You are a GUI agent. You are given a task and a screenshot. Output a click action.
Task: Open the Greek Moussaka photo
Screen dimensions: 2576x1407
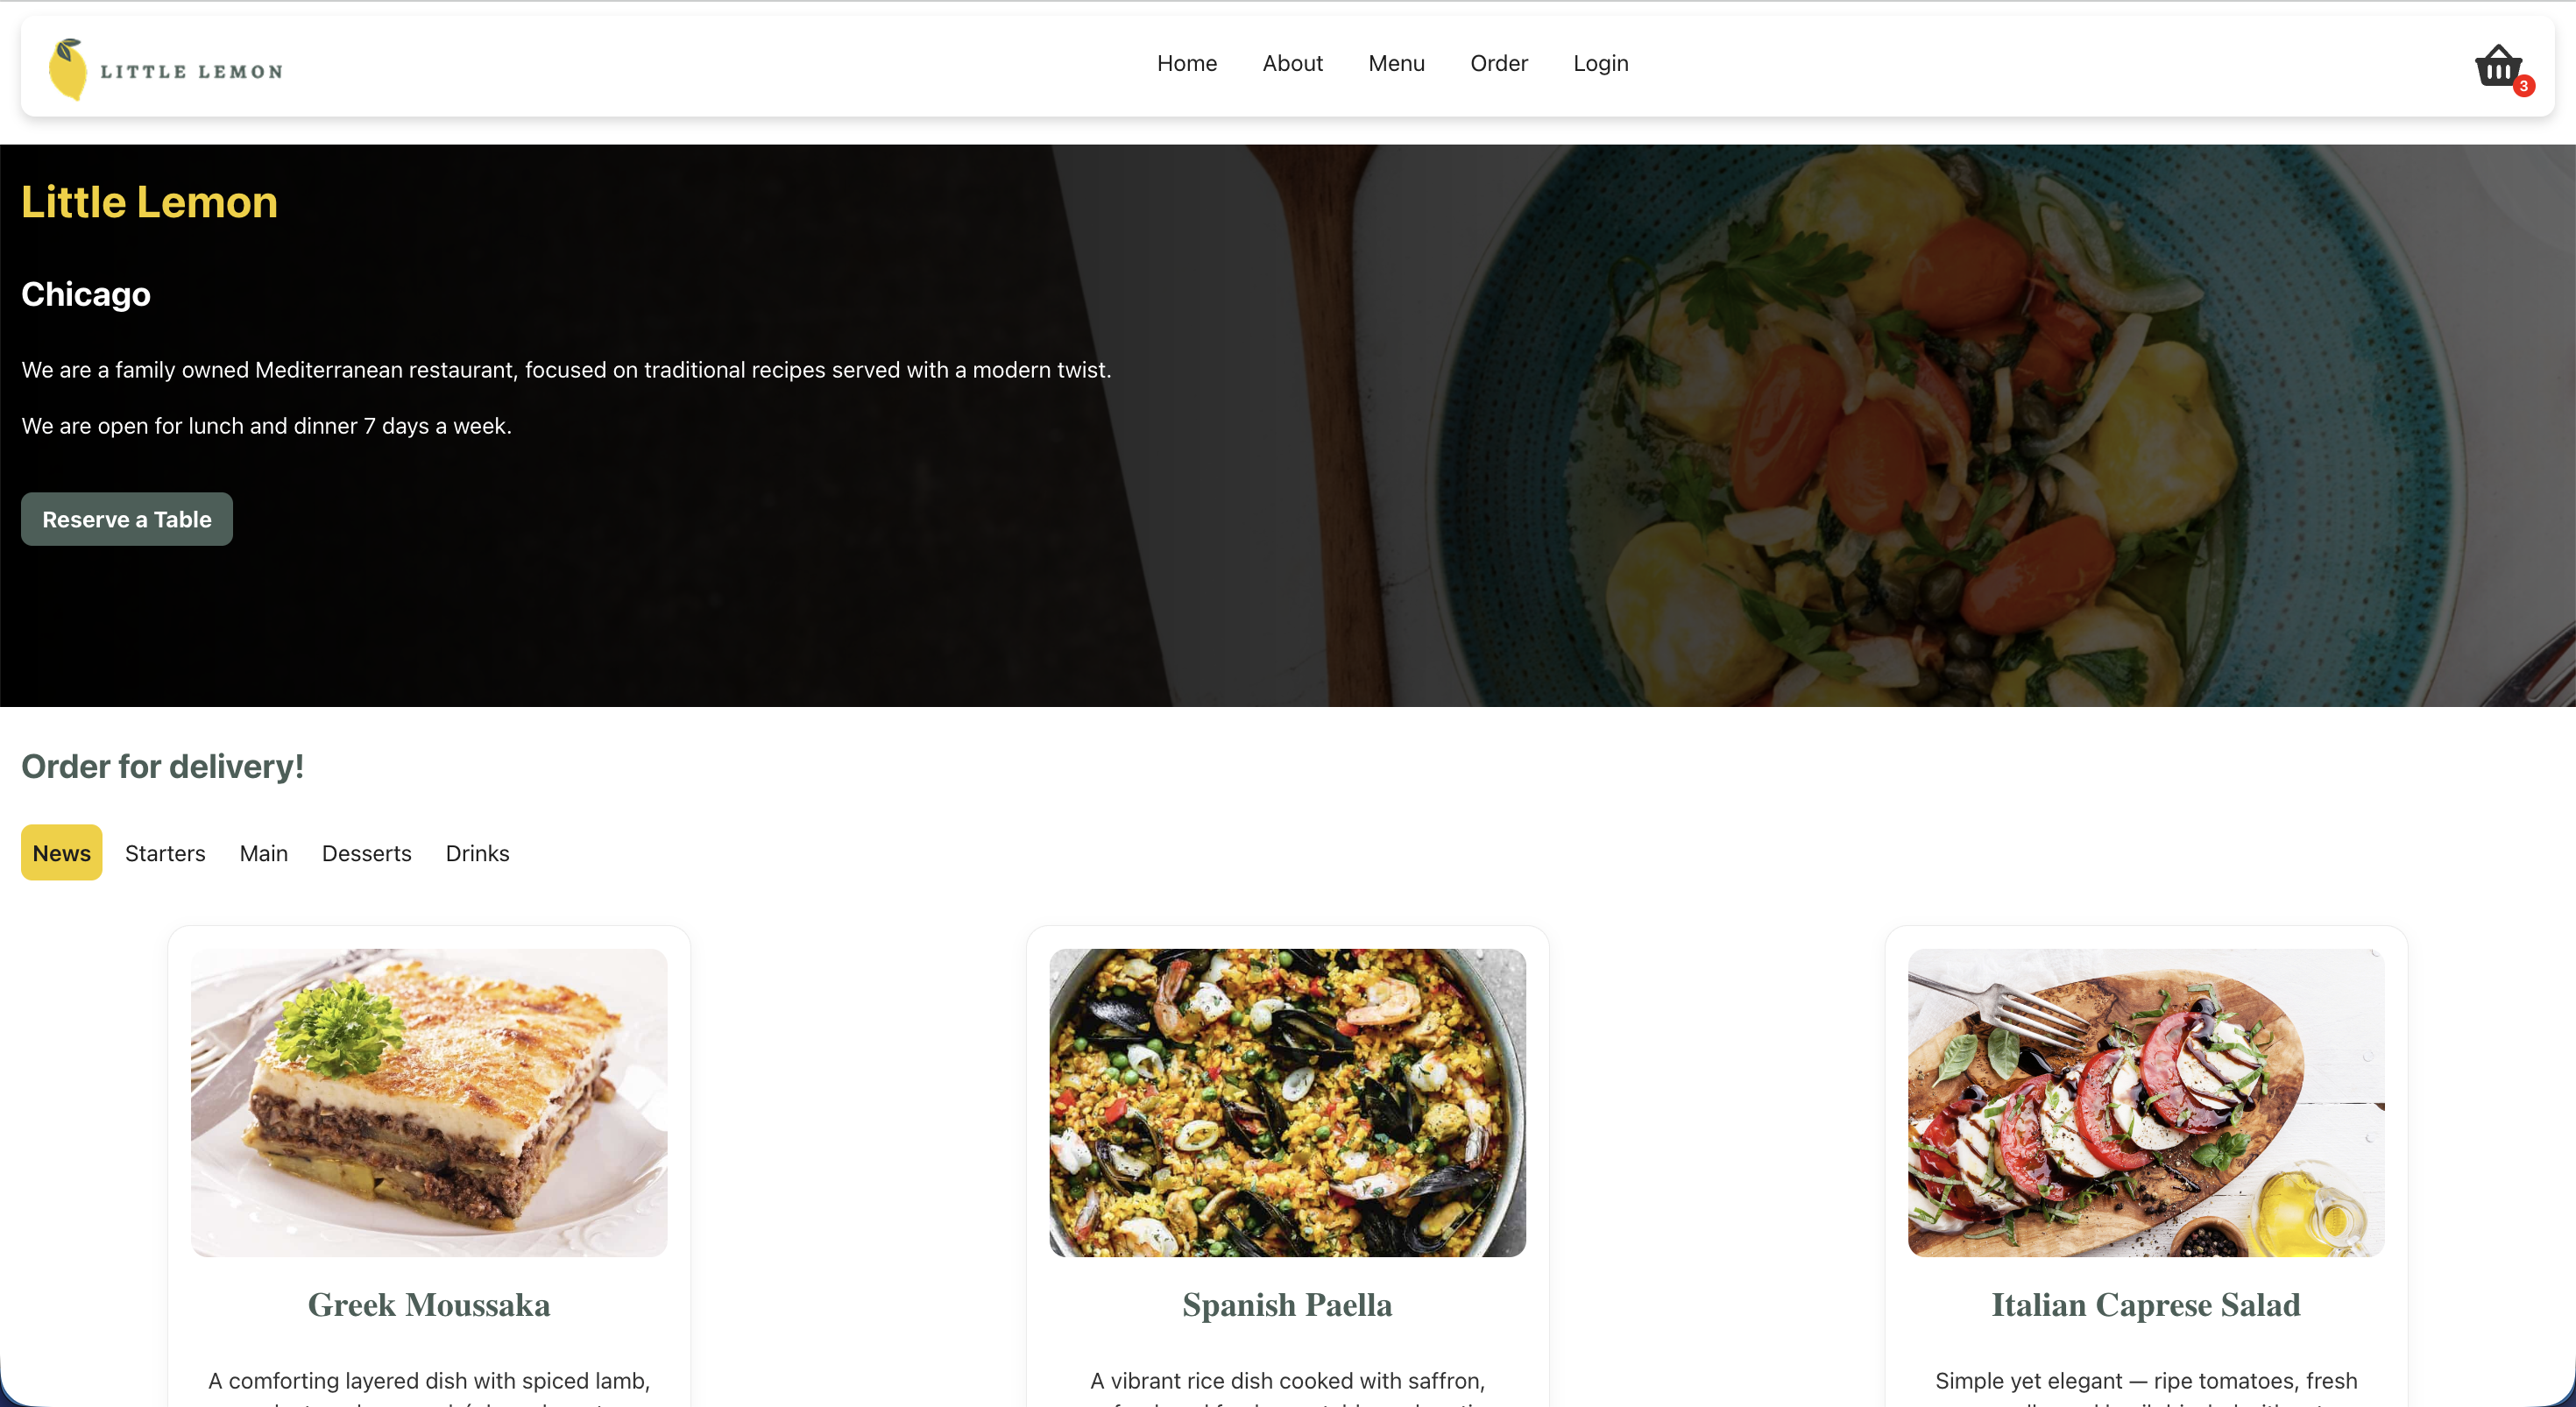pyautogui.click(x=429, y=1103)
